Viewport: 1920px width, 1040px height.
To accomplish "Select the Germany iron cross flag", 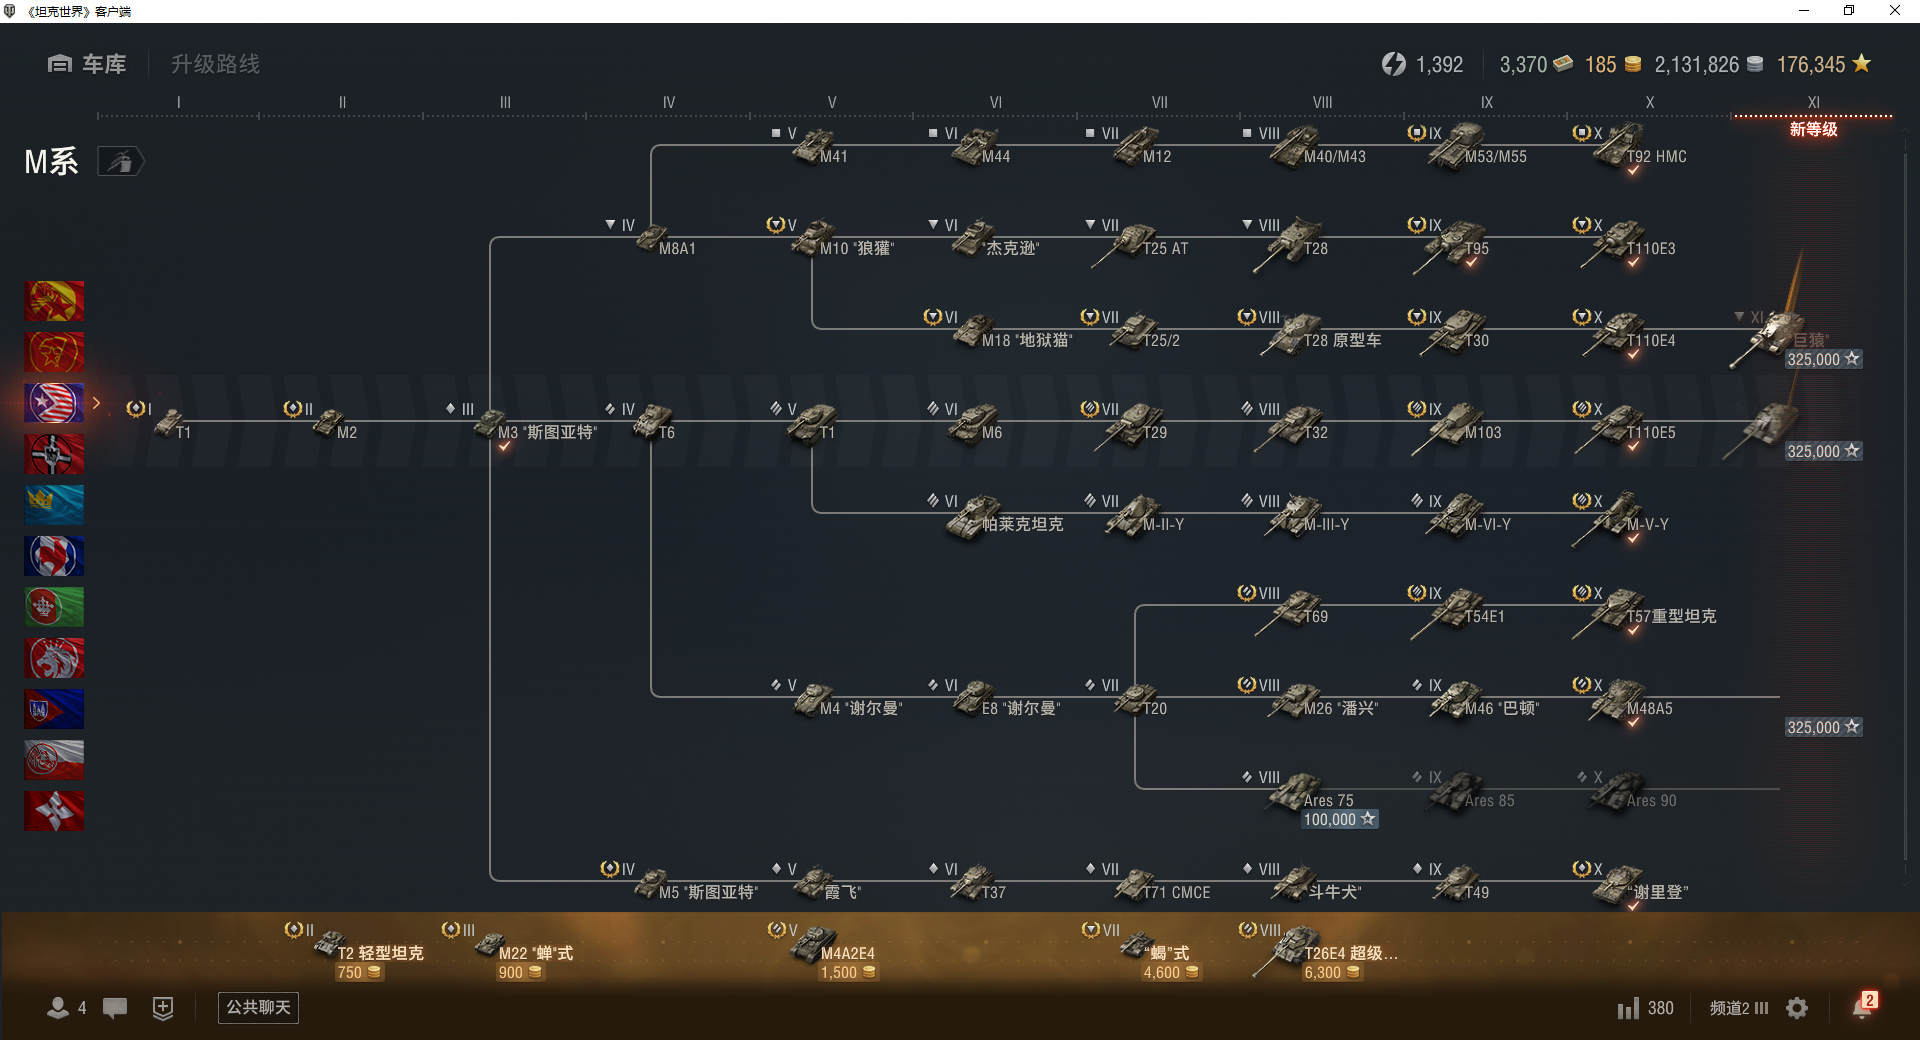I will [54, 454].
